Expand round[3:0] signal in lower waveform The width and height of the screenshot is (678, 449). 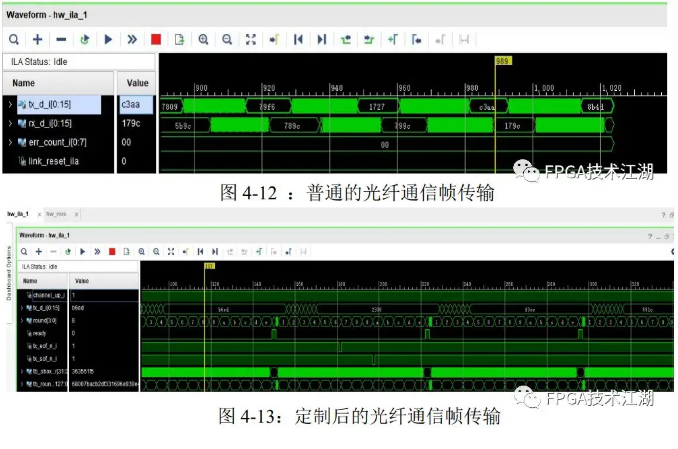(x=22, y=321)
